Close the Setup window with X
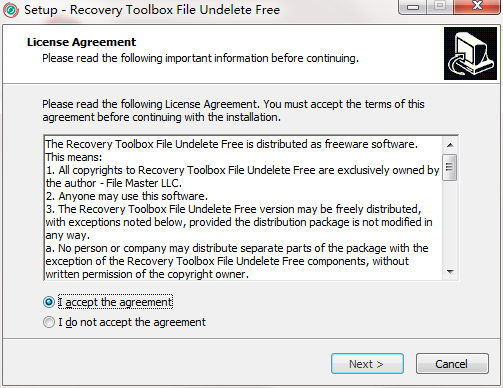503x388 pixels. click(477, 6)
